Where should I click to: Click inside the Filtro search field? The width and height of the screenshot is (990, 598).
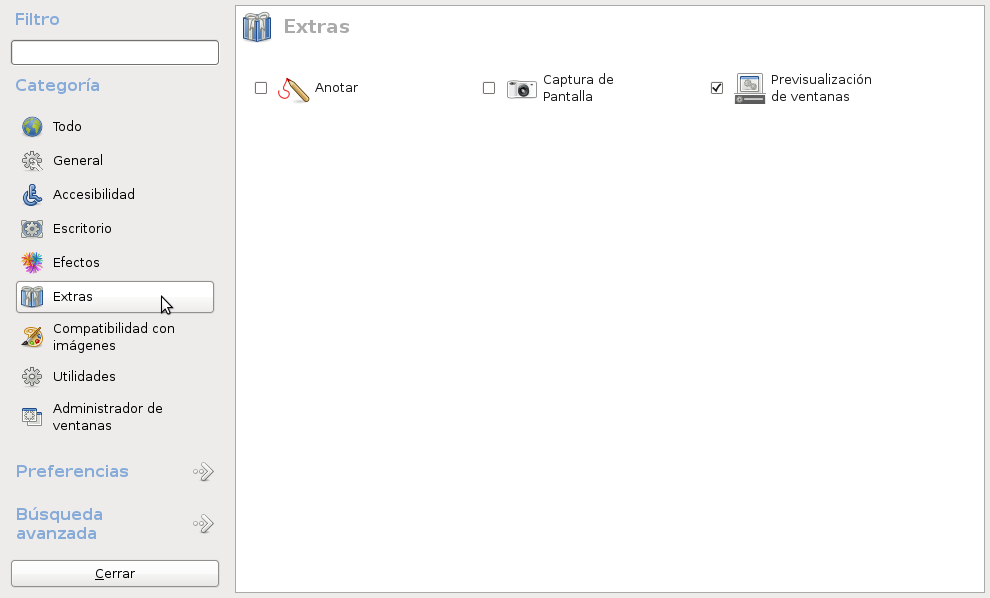click(114, 51)
